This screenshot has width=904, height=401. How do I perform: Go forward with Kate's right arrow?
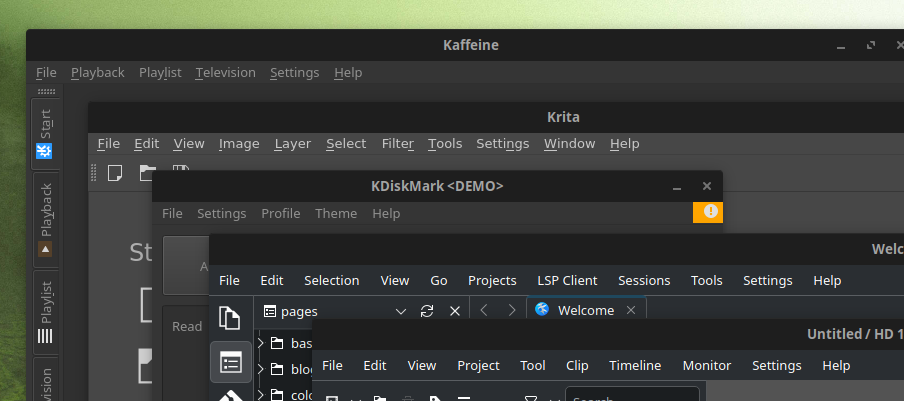pos(511,311)
